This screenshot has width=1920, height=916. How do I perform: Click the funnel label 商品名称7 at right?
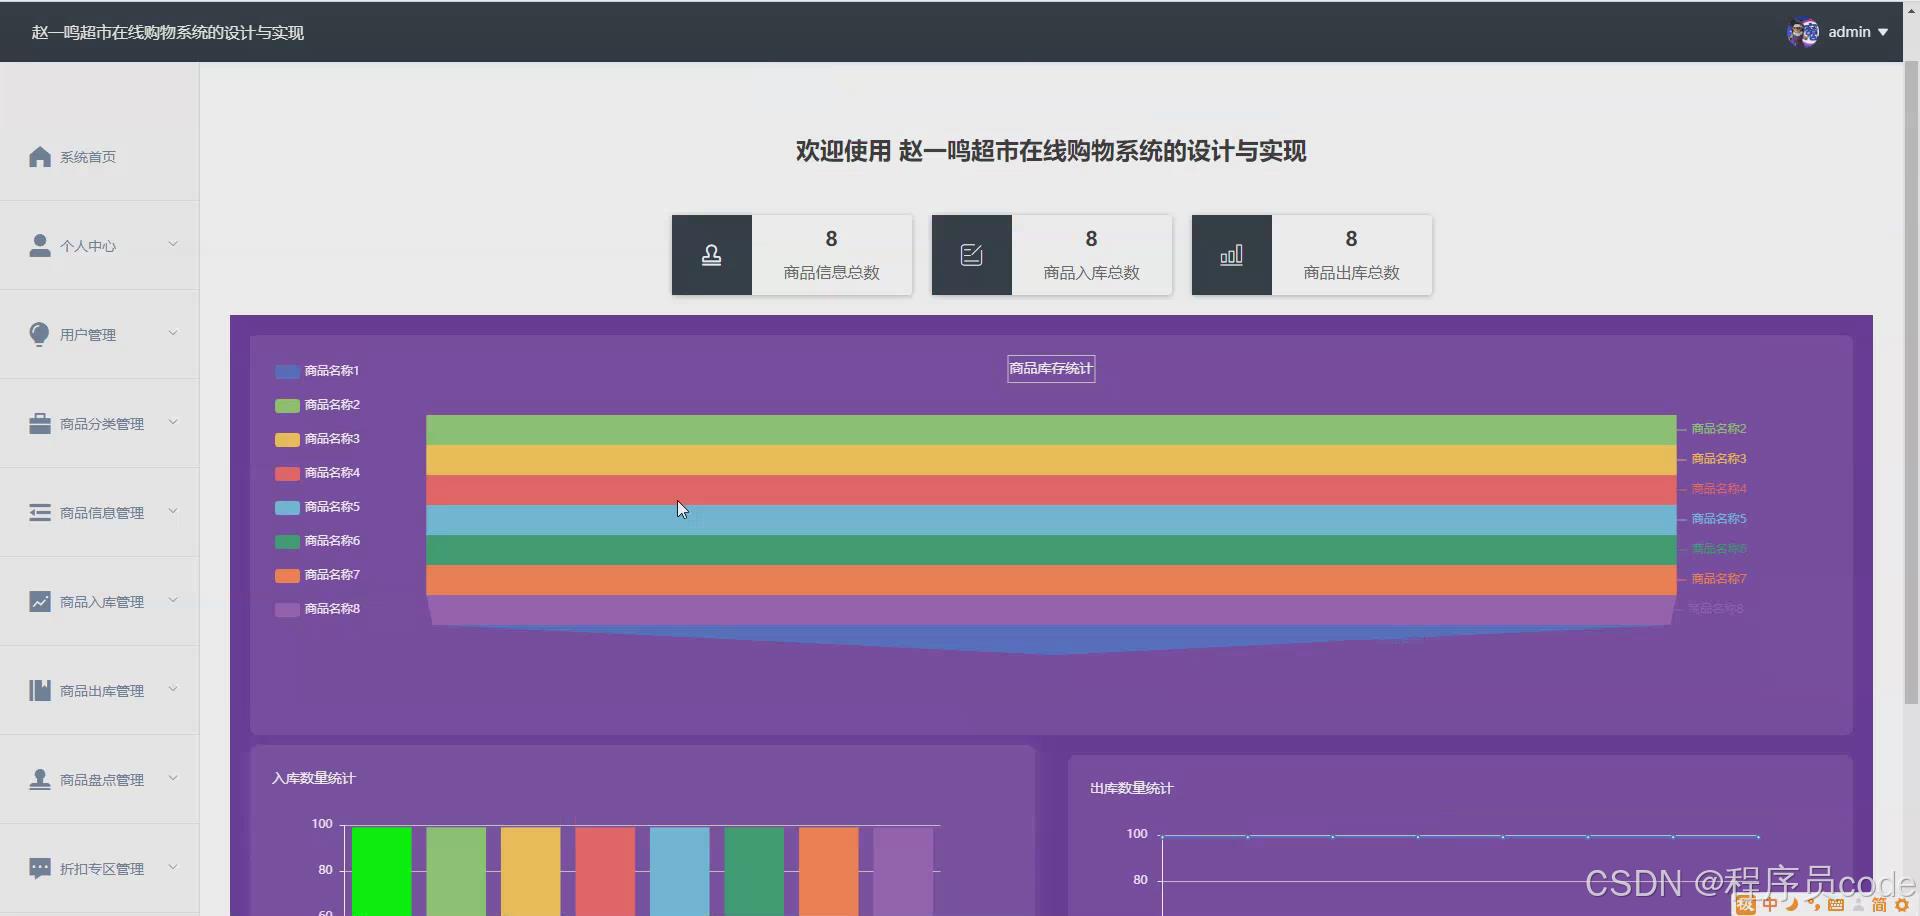(x=1718, y=579)
